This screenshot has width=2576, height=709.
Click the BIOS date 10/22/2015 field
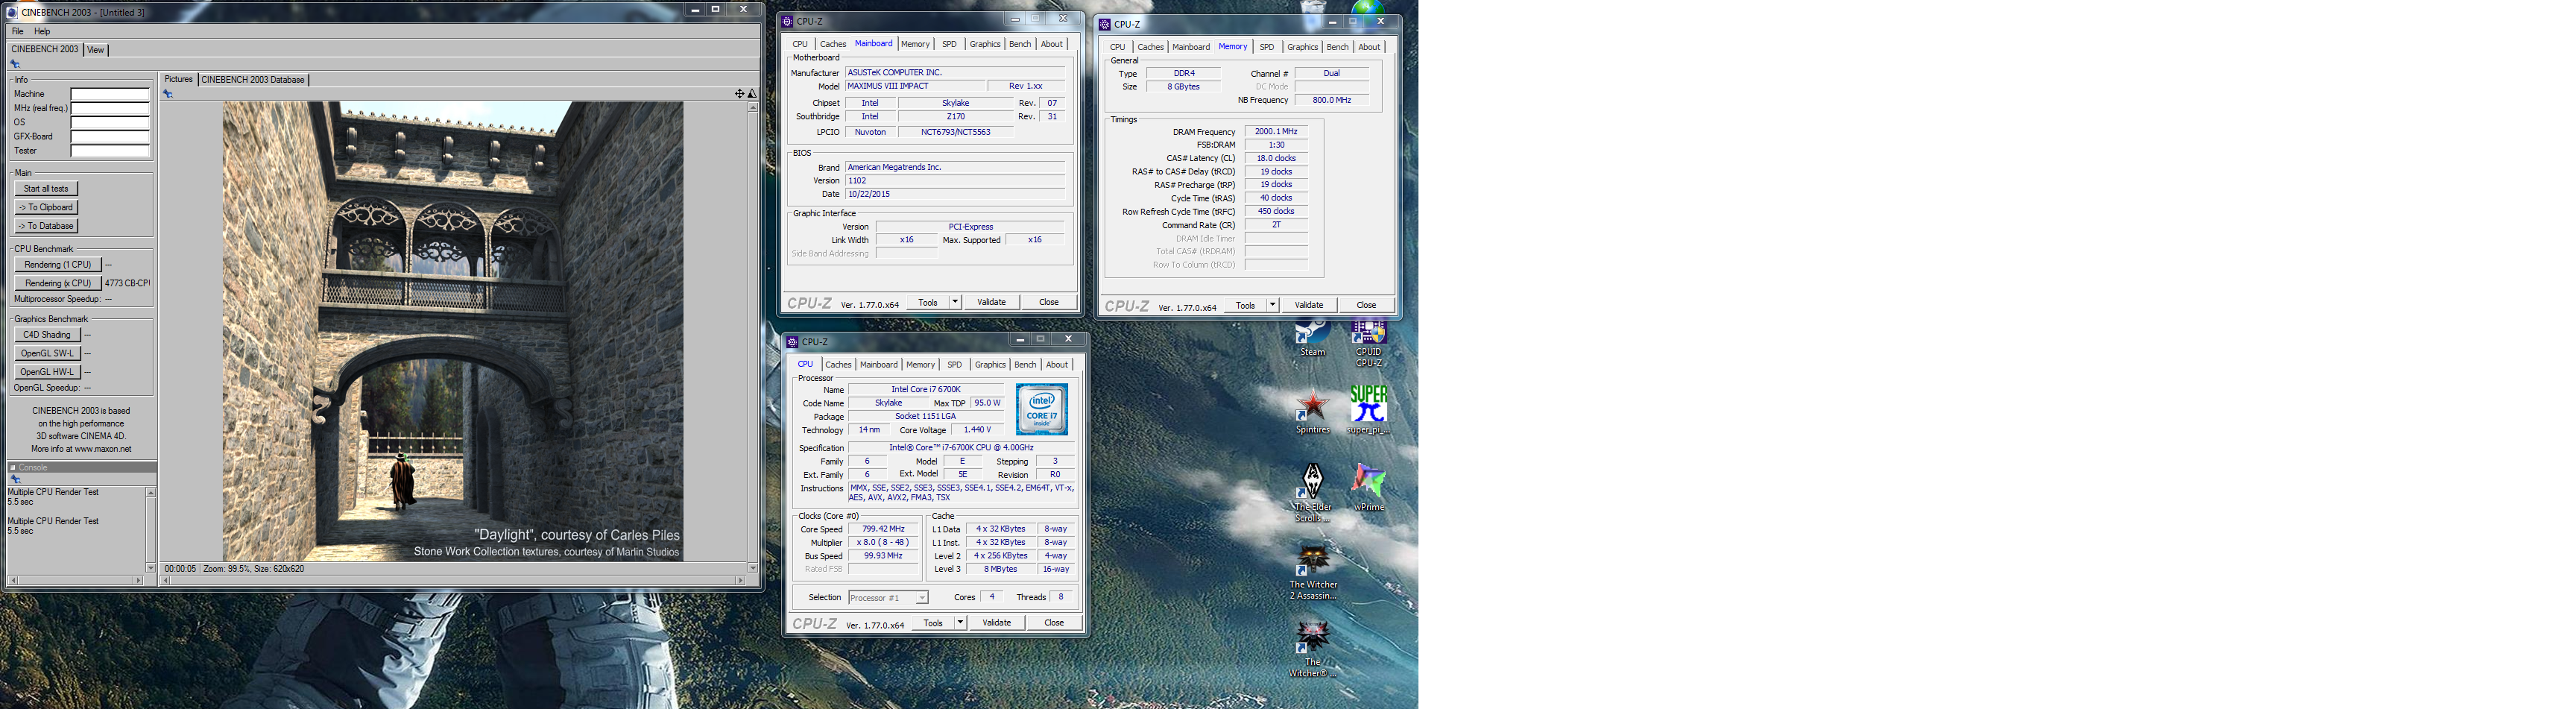pyautogui.click(x=956, y=194)
